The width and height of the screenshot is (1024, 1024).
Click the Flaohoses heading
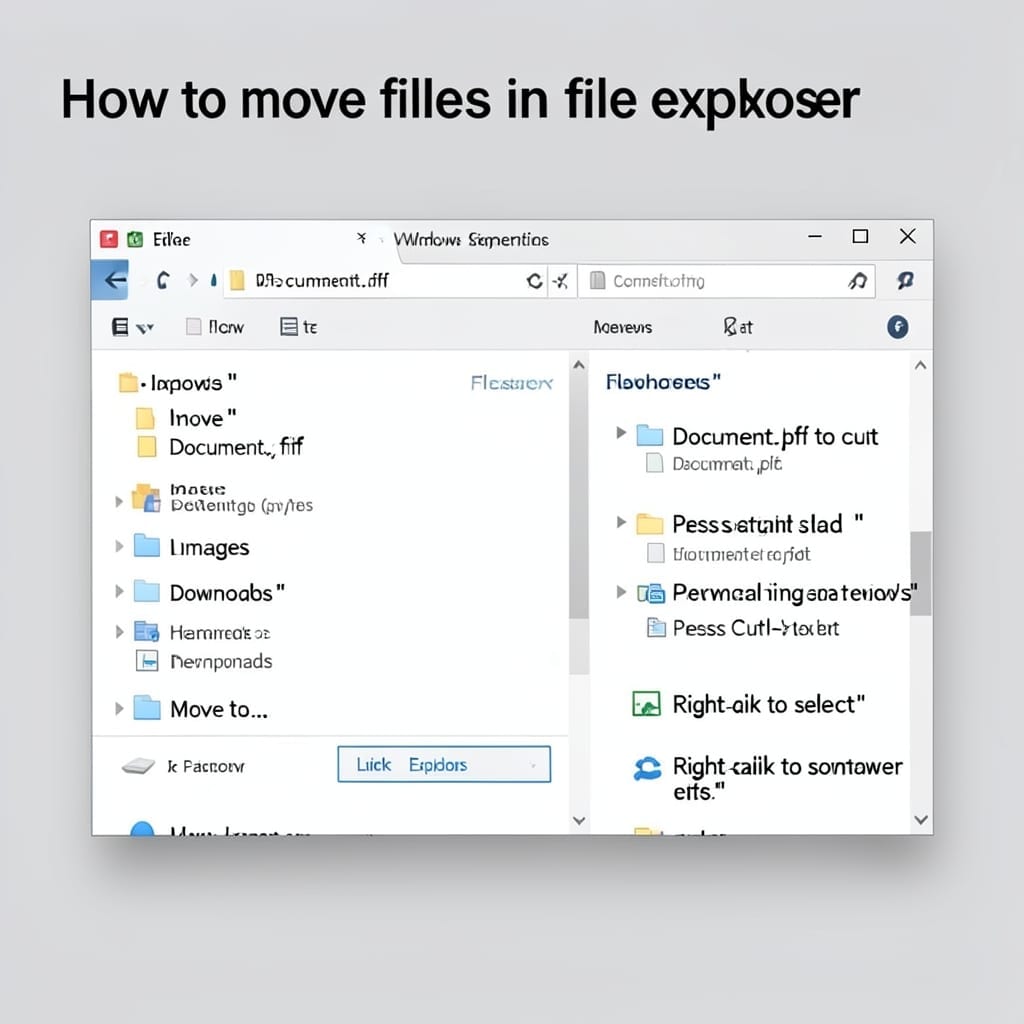tap(663, 381)
